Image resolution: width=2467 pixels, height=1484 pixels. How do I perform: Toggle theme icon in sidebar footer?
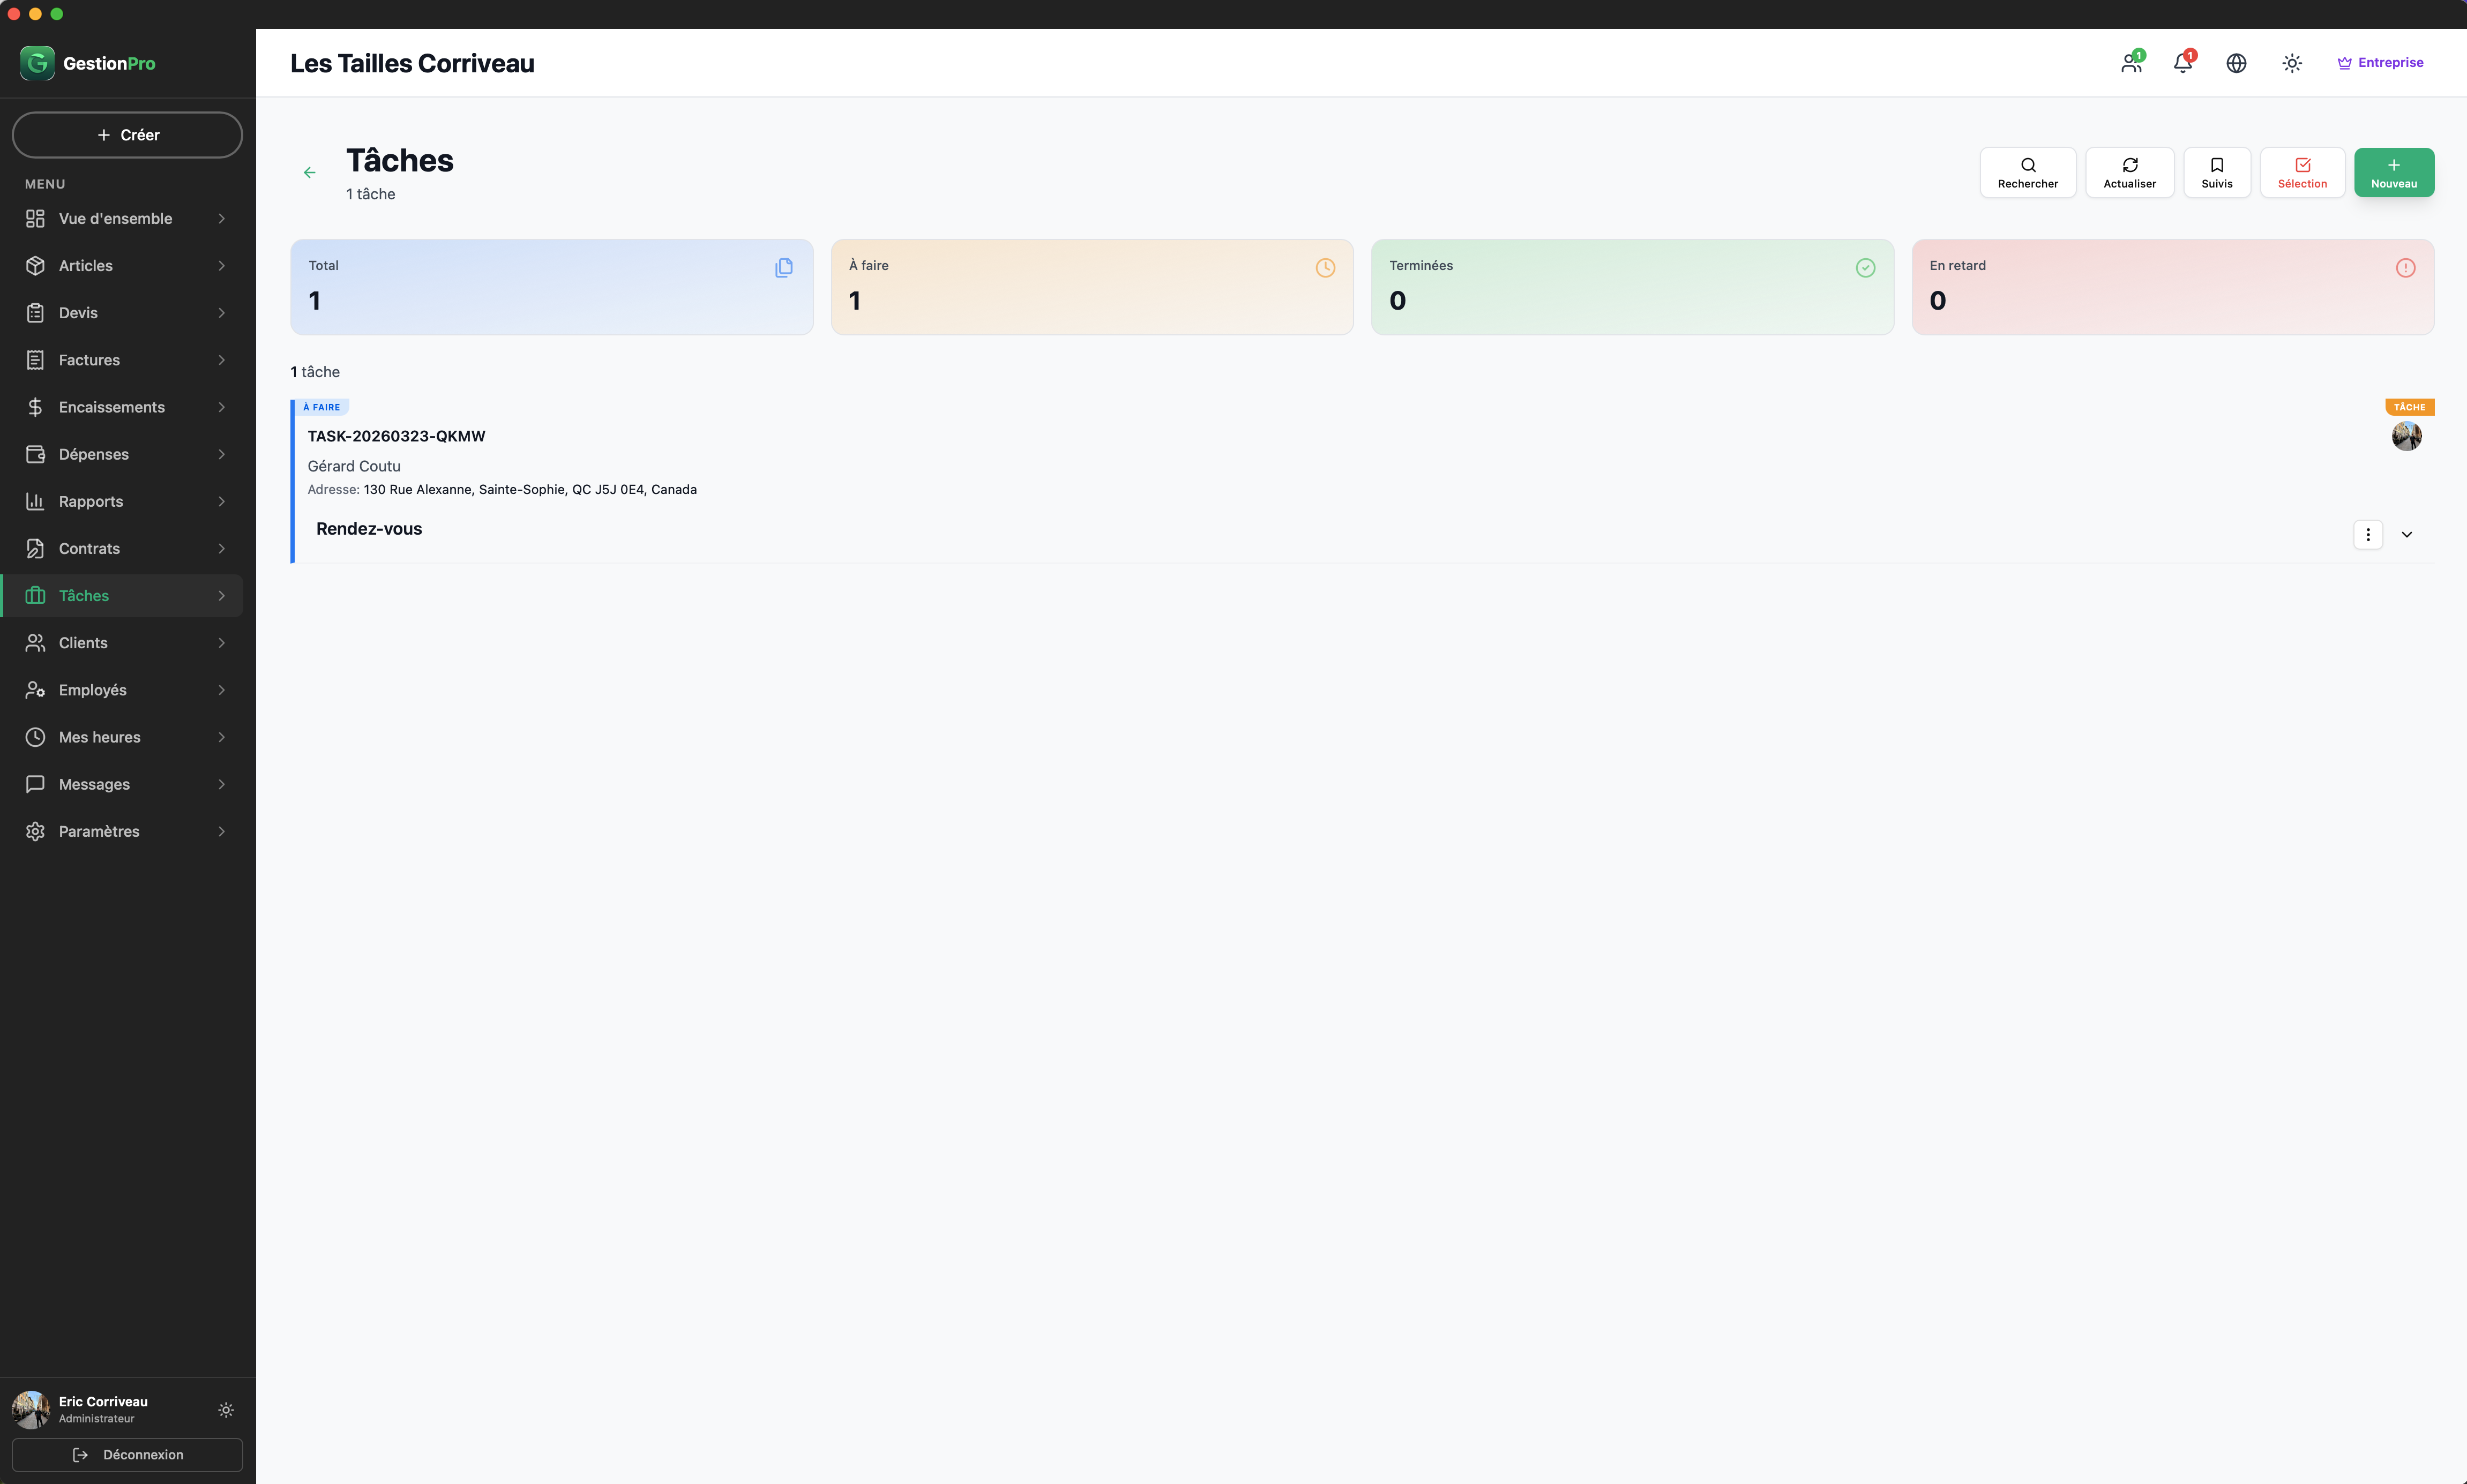226,1410
